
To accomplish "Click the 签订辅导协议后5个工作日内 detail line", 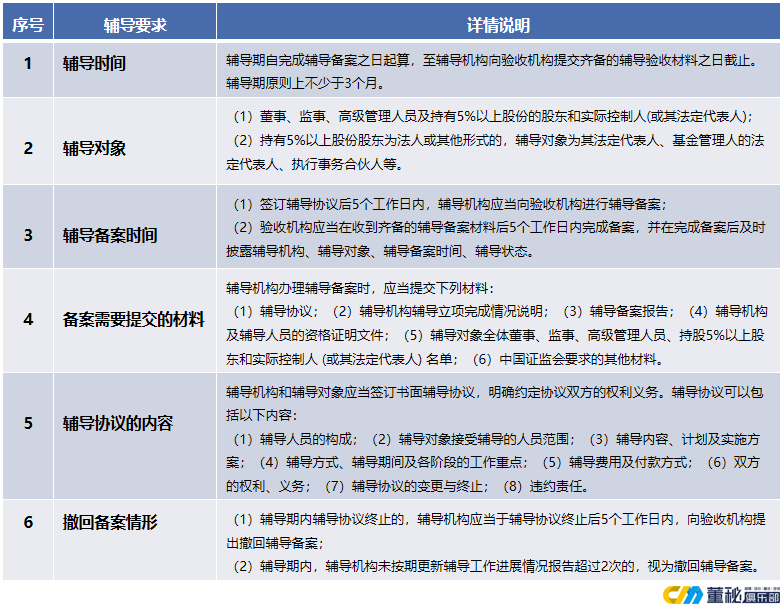I will click(x=449, y=204).
